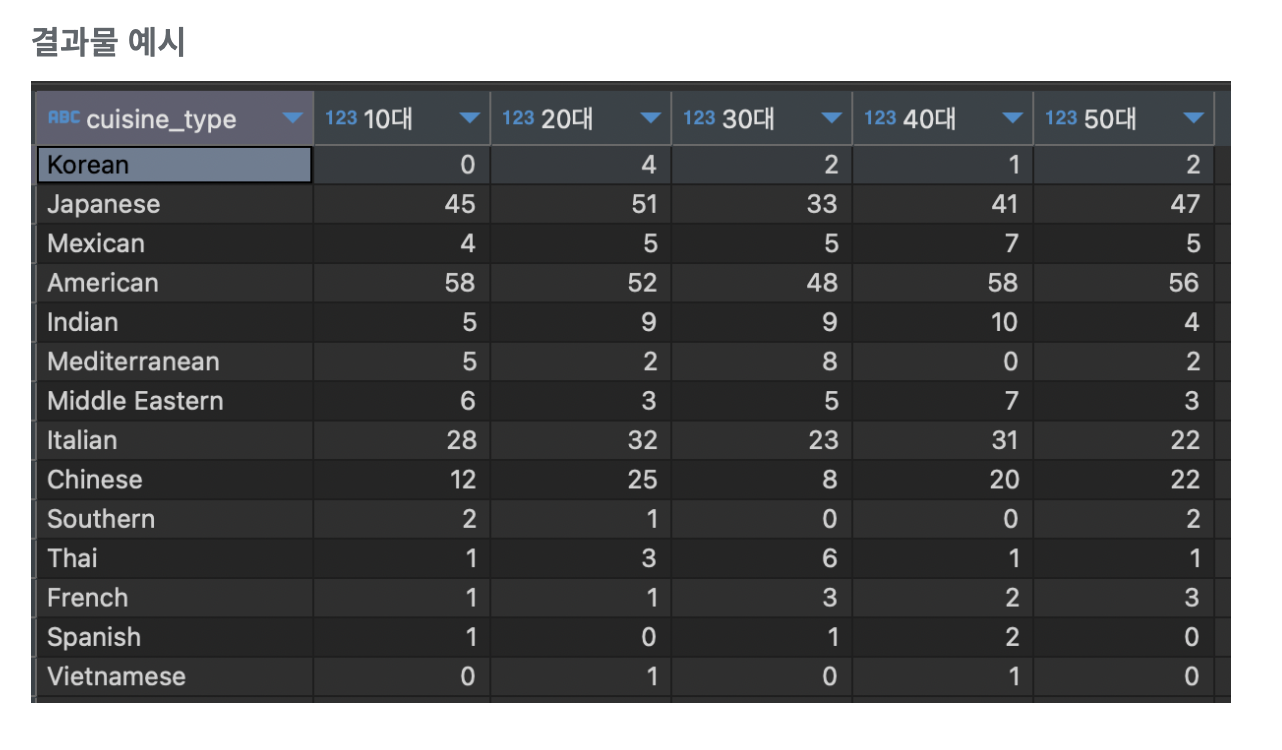Select the cuisine_type column header label
The width and height of the screenshot is (1282, 750).
(x=162, y=120)
